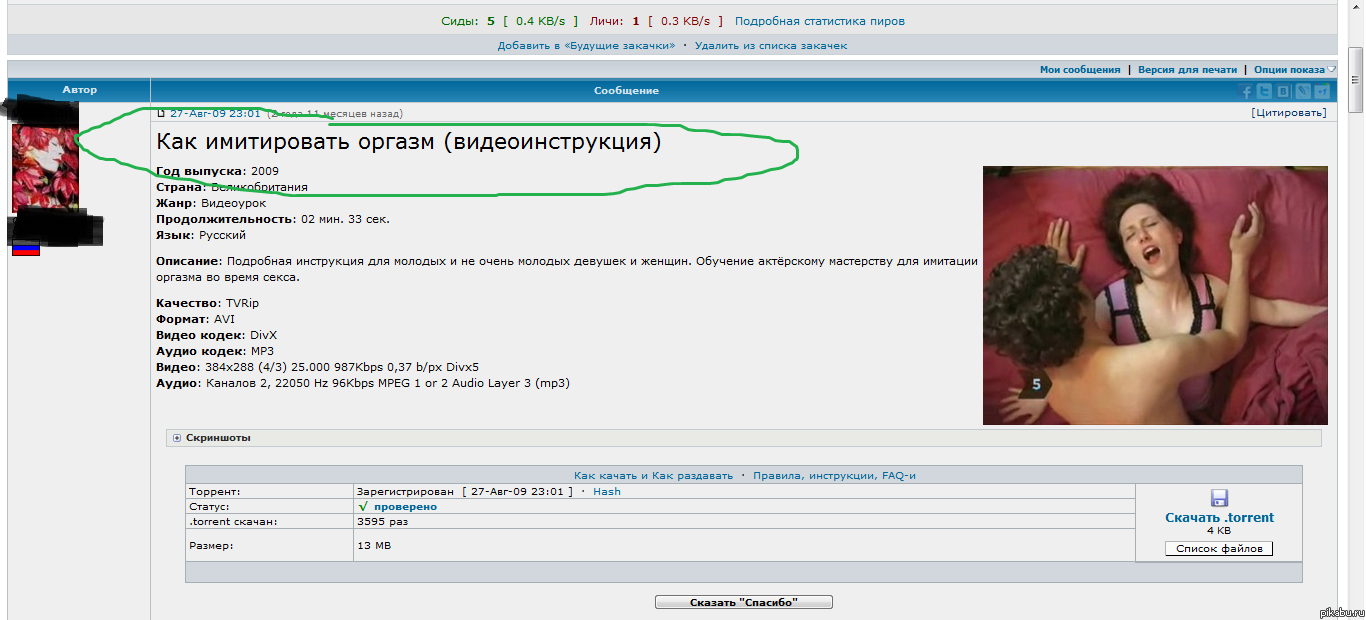This screenshot has width=1366, height=620.
Task: Expand the Скриншоты spoiler section
Action: [x=177, y=438]
